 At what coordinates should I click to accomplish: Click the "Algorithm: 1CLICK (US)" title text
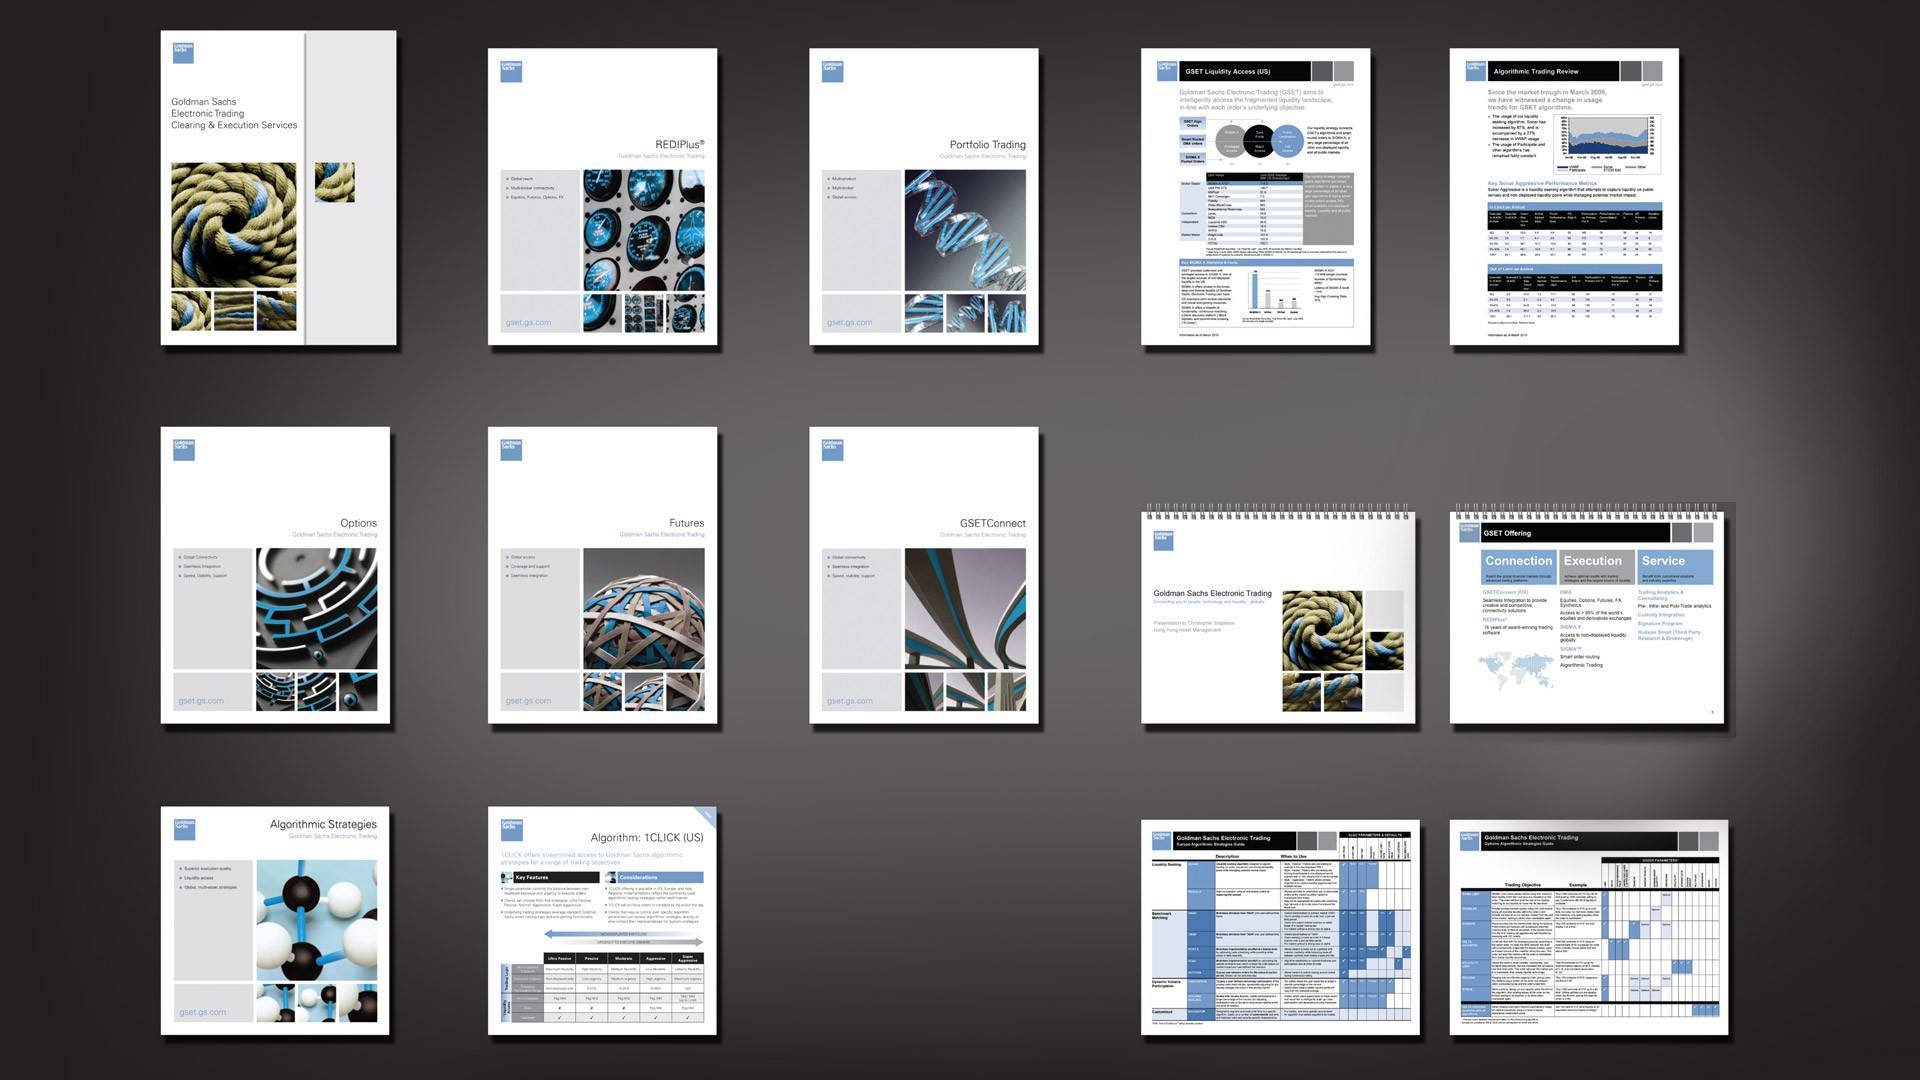pos(646,838)
